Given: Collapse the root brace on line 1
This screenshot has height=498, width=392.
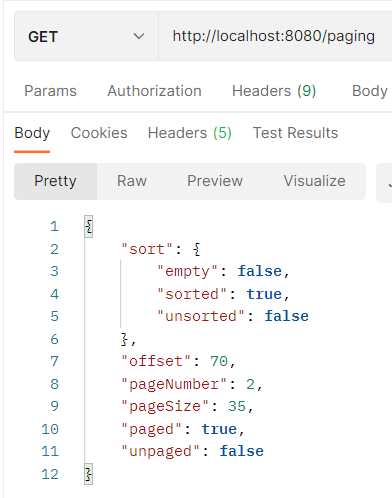Looking at the screenshot, I should pyautogui.click(x=89, y=227).
